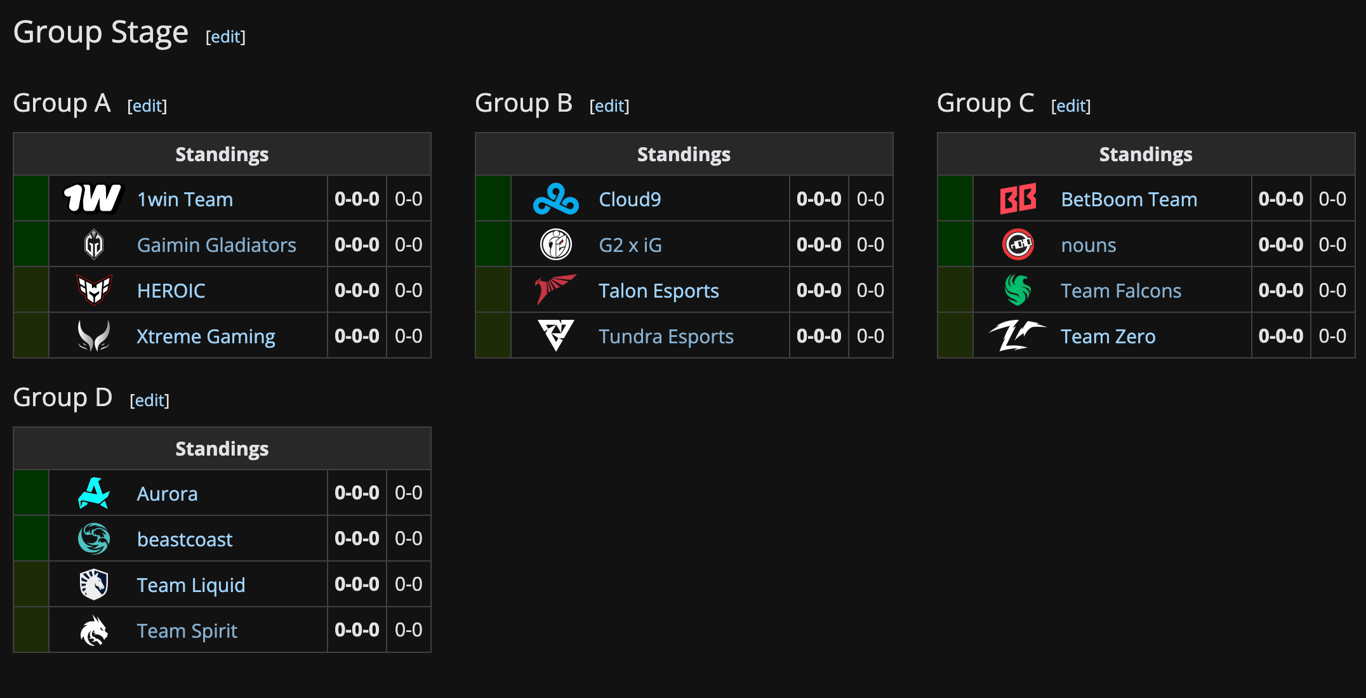Click the Team Zero 0-0 game score
This screenshot has height=698, width=1366.
tap(1333, 336)
